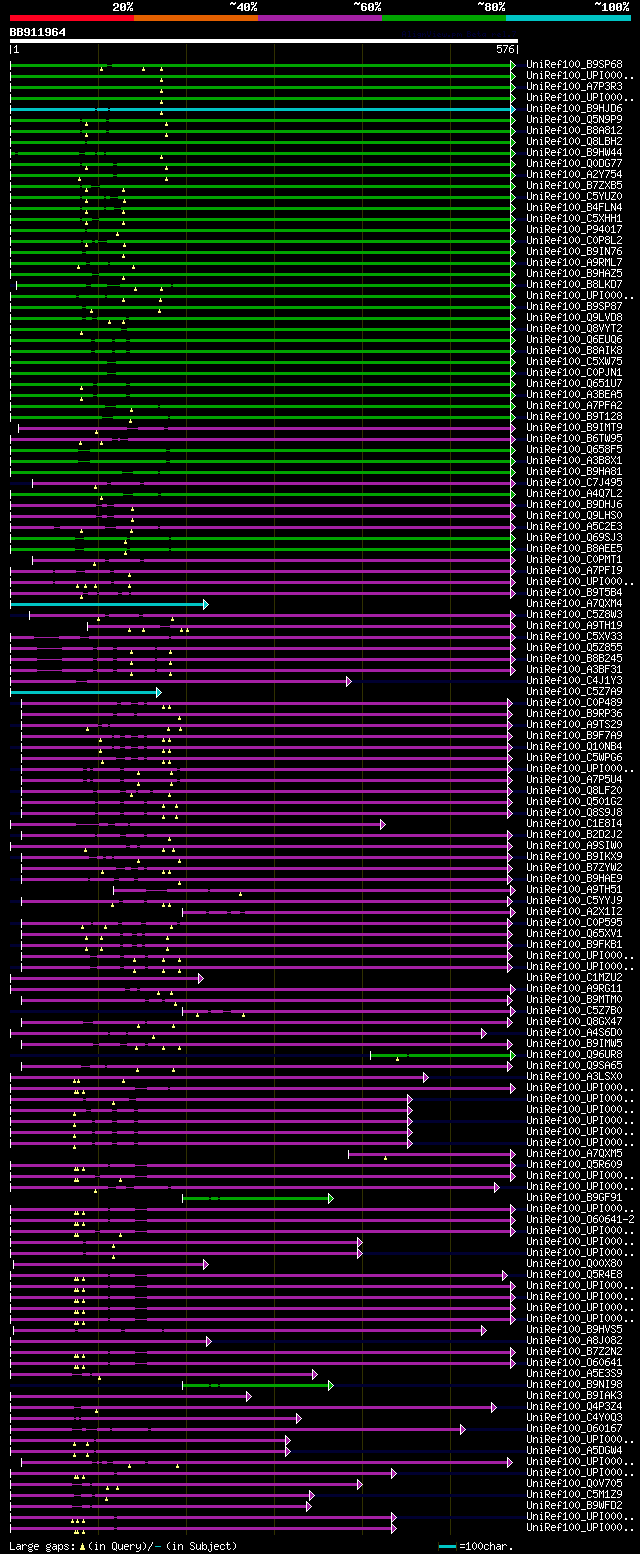This screenshot has height=1554, width=640.
Task: Open the UniRef100_O60641-2 hit
Action: (580, 1219)
